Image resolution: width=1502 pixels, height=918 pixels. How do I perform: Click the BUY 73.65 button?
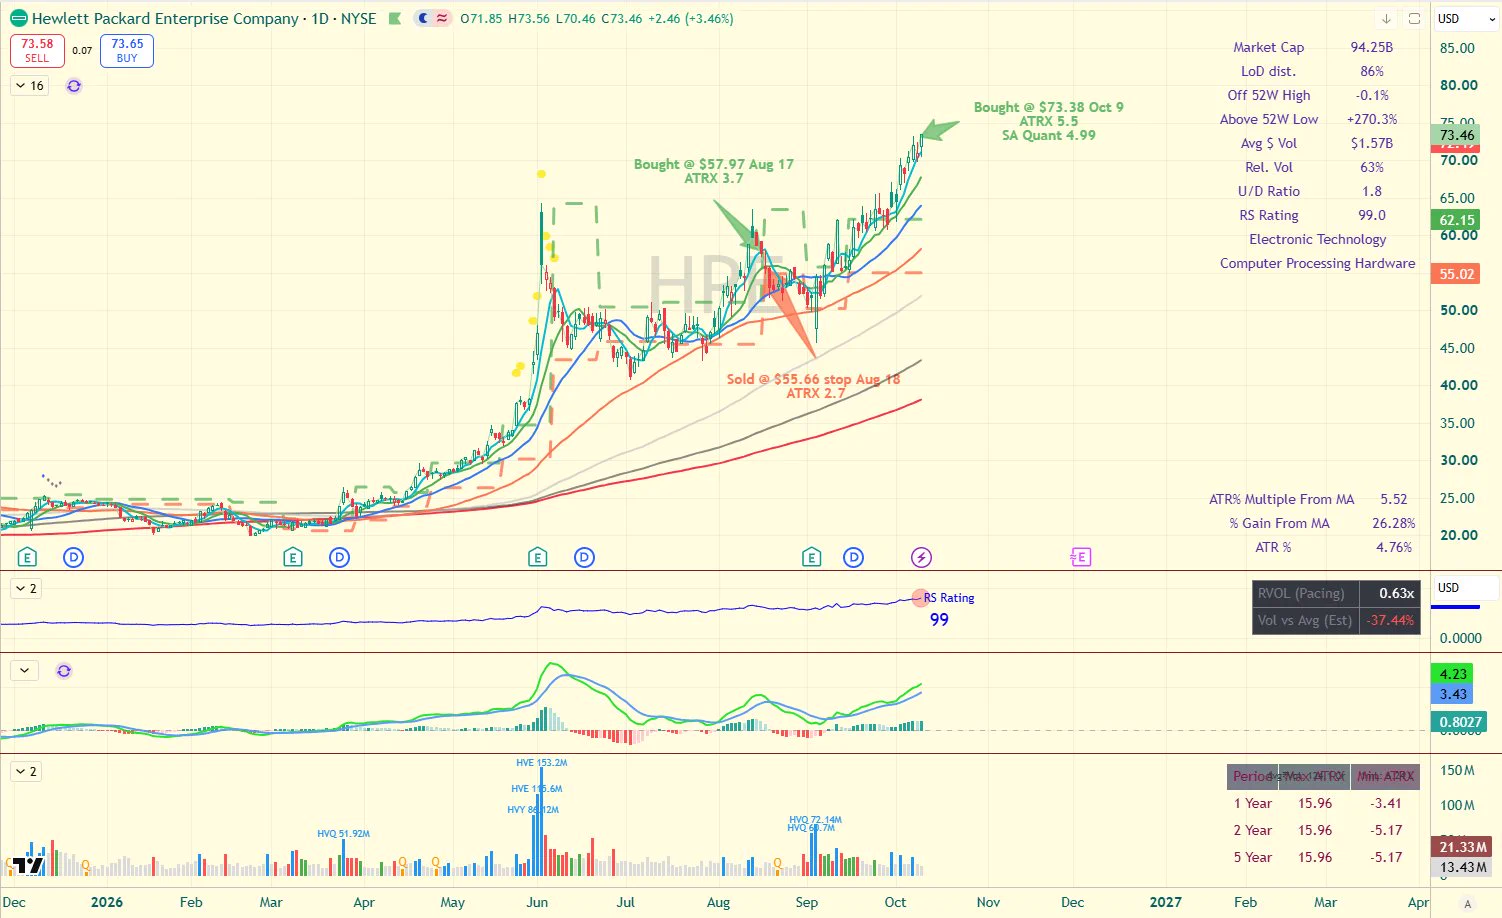click(127, 51)
